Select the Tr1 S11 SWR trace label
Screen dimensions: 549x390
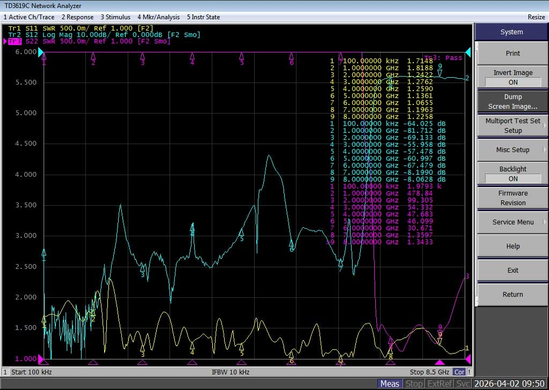[81, 28]
